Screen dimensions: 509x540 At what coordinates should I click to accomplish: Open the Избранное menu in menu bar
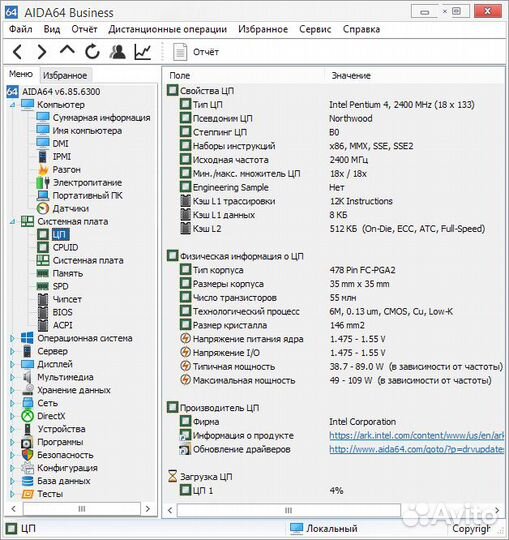pos(263,29)
